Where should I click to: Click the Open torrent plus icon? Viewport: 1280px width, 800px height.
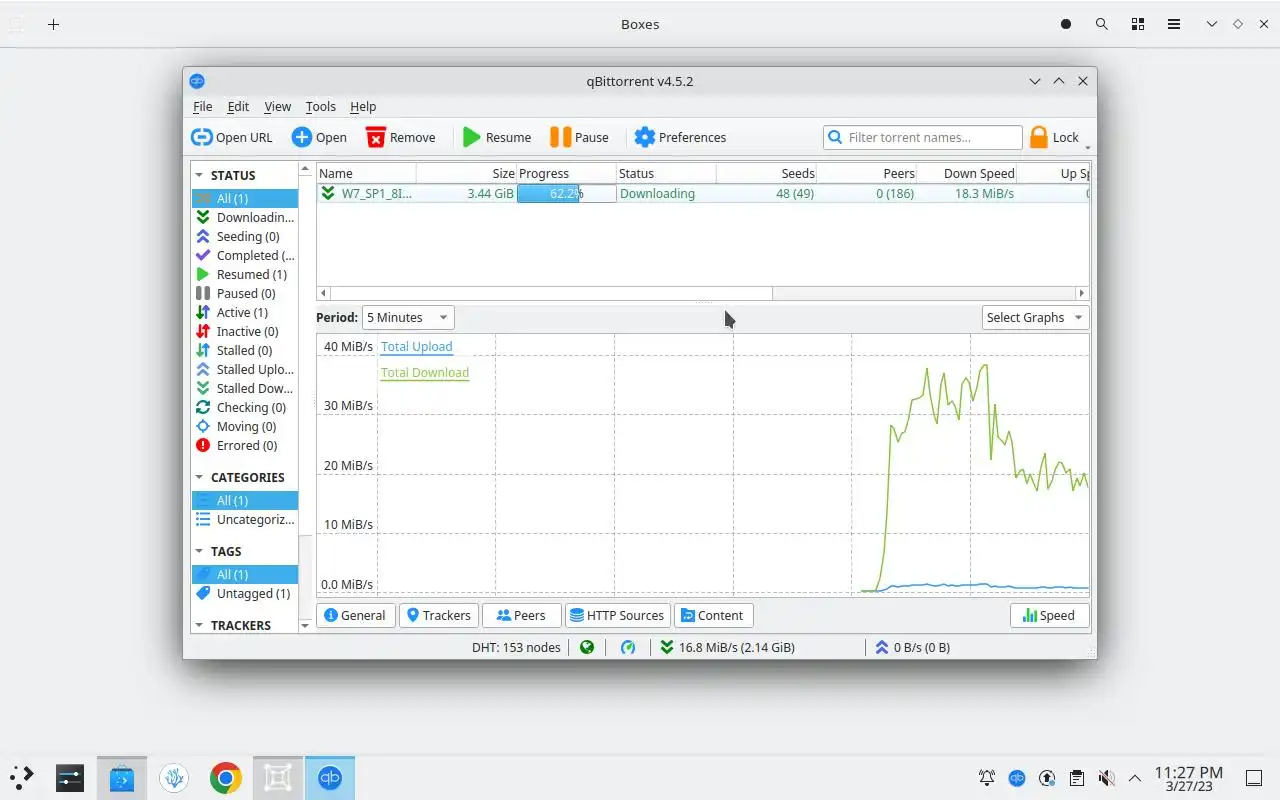302,137
